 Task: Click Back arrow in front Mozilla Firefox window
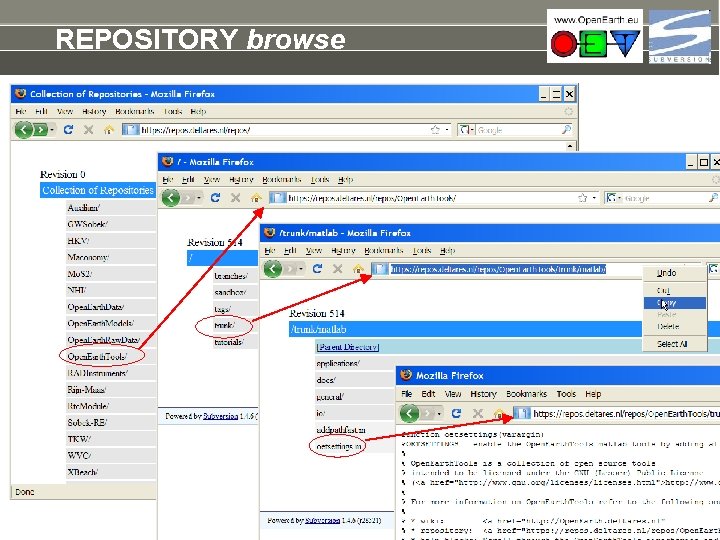[409, 413]
